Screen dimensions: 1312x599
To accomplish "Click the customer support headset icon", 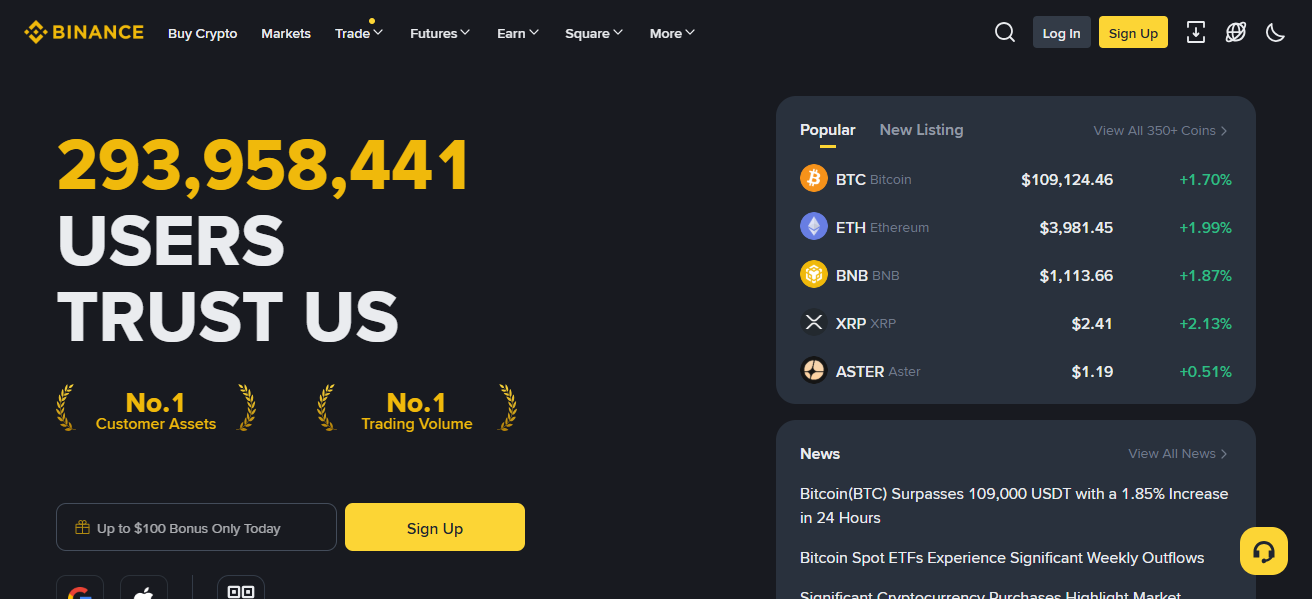I will 1263,551.
